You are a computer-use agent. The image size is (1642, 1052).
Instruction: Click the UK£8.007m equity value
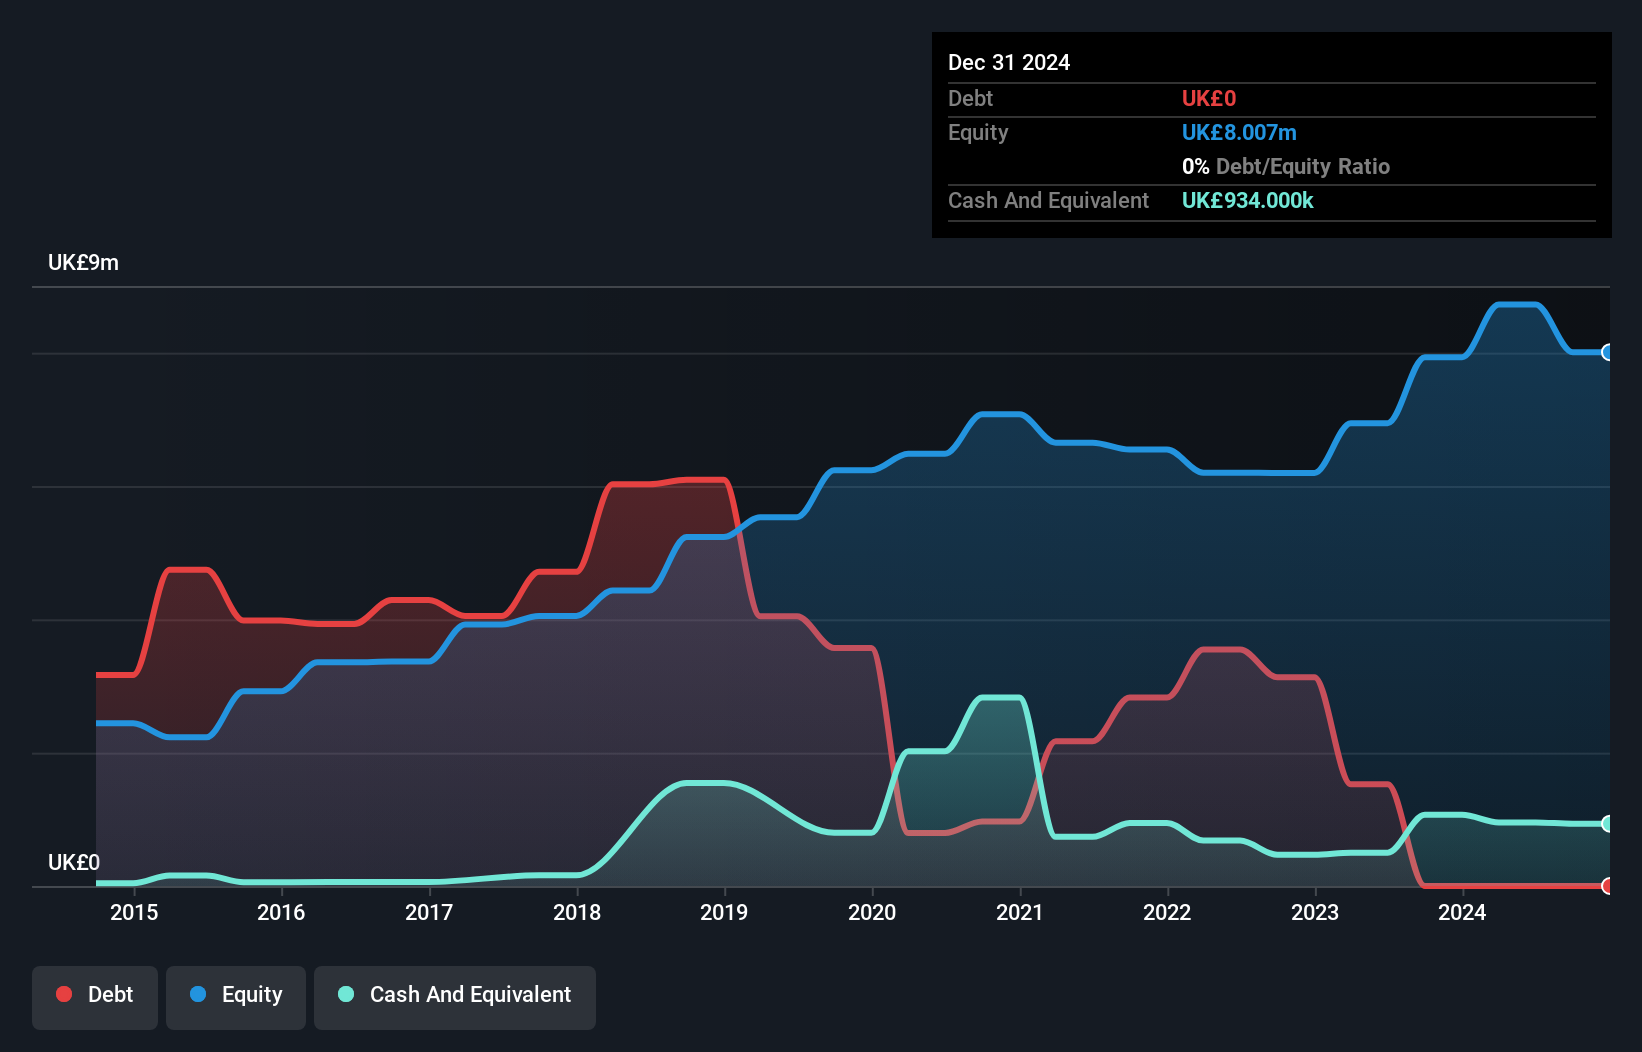[1239, 132]
